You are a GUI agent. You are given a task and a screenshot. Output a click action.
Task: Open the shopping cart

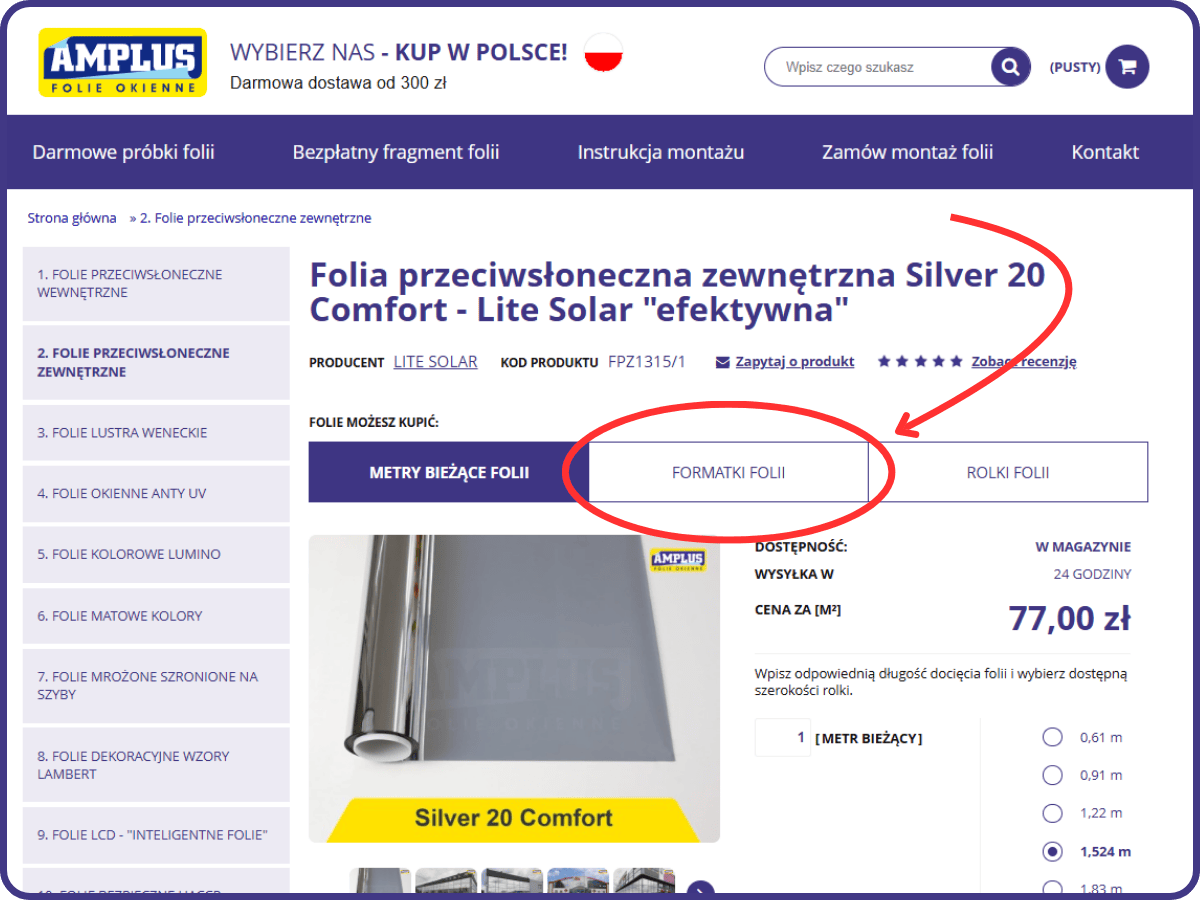point(1127,66)
